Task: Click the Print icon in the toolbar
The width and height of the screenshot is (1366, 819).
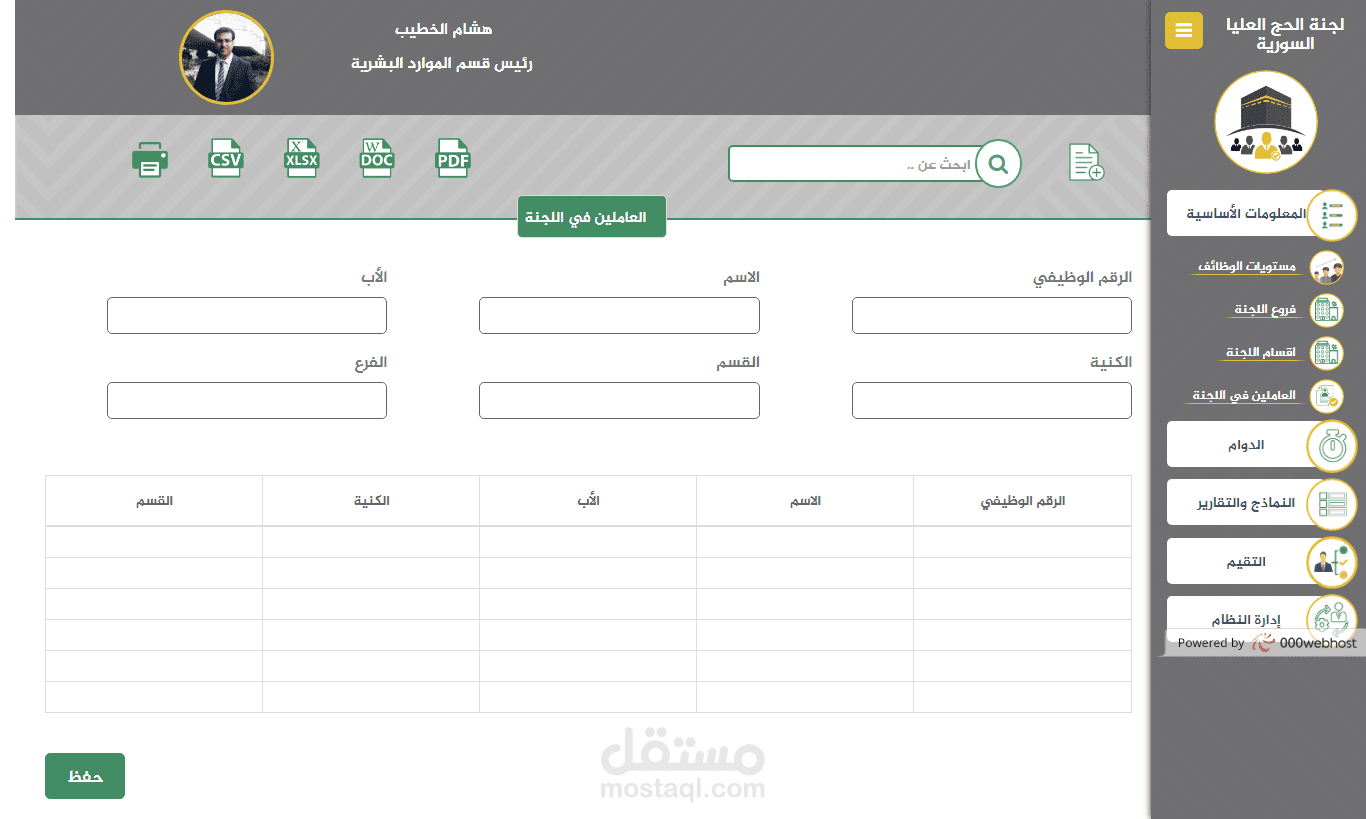Action: (150, 158)
